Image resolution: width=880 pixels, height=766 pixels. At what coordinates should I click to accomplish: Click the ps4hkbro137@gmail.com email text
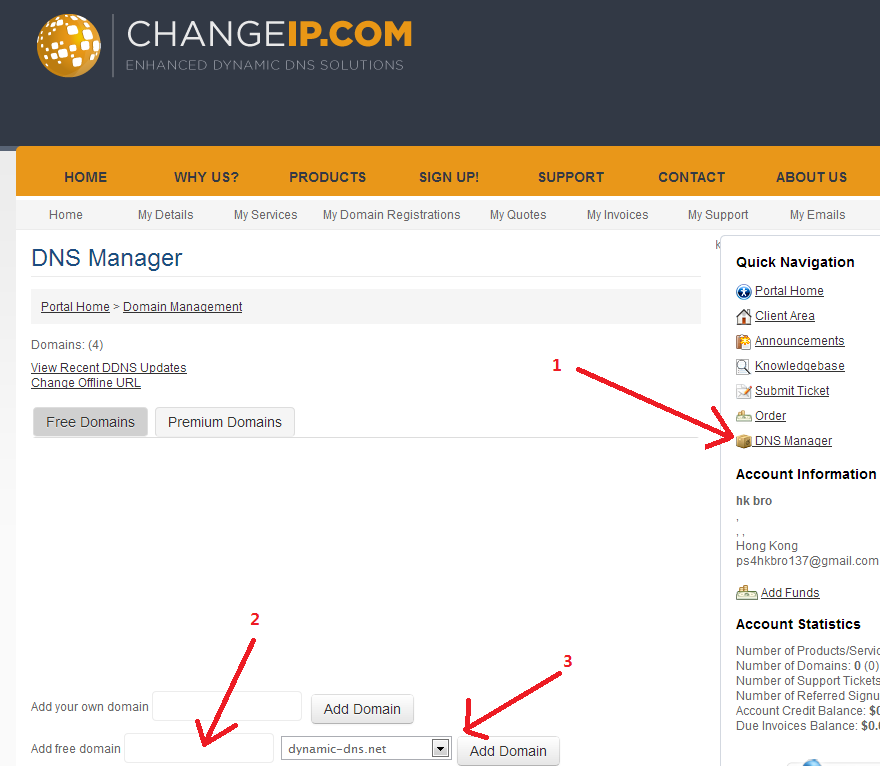[807, 561]
